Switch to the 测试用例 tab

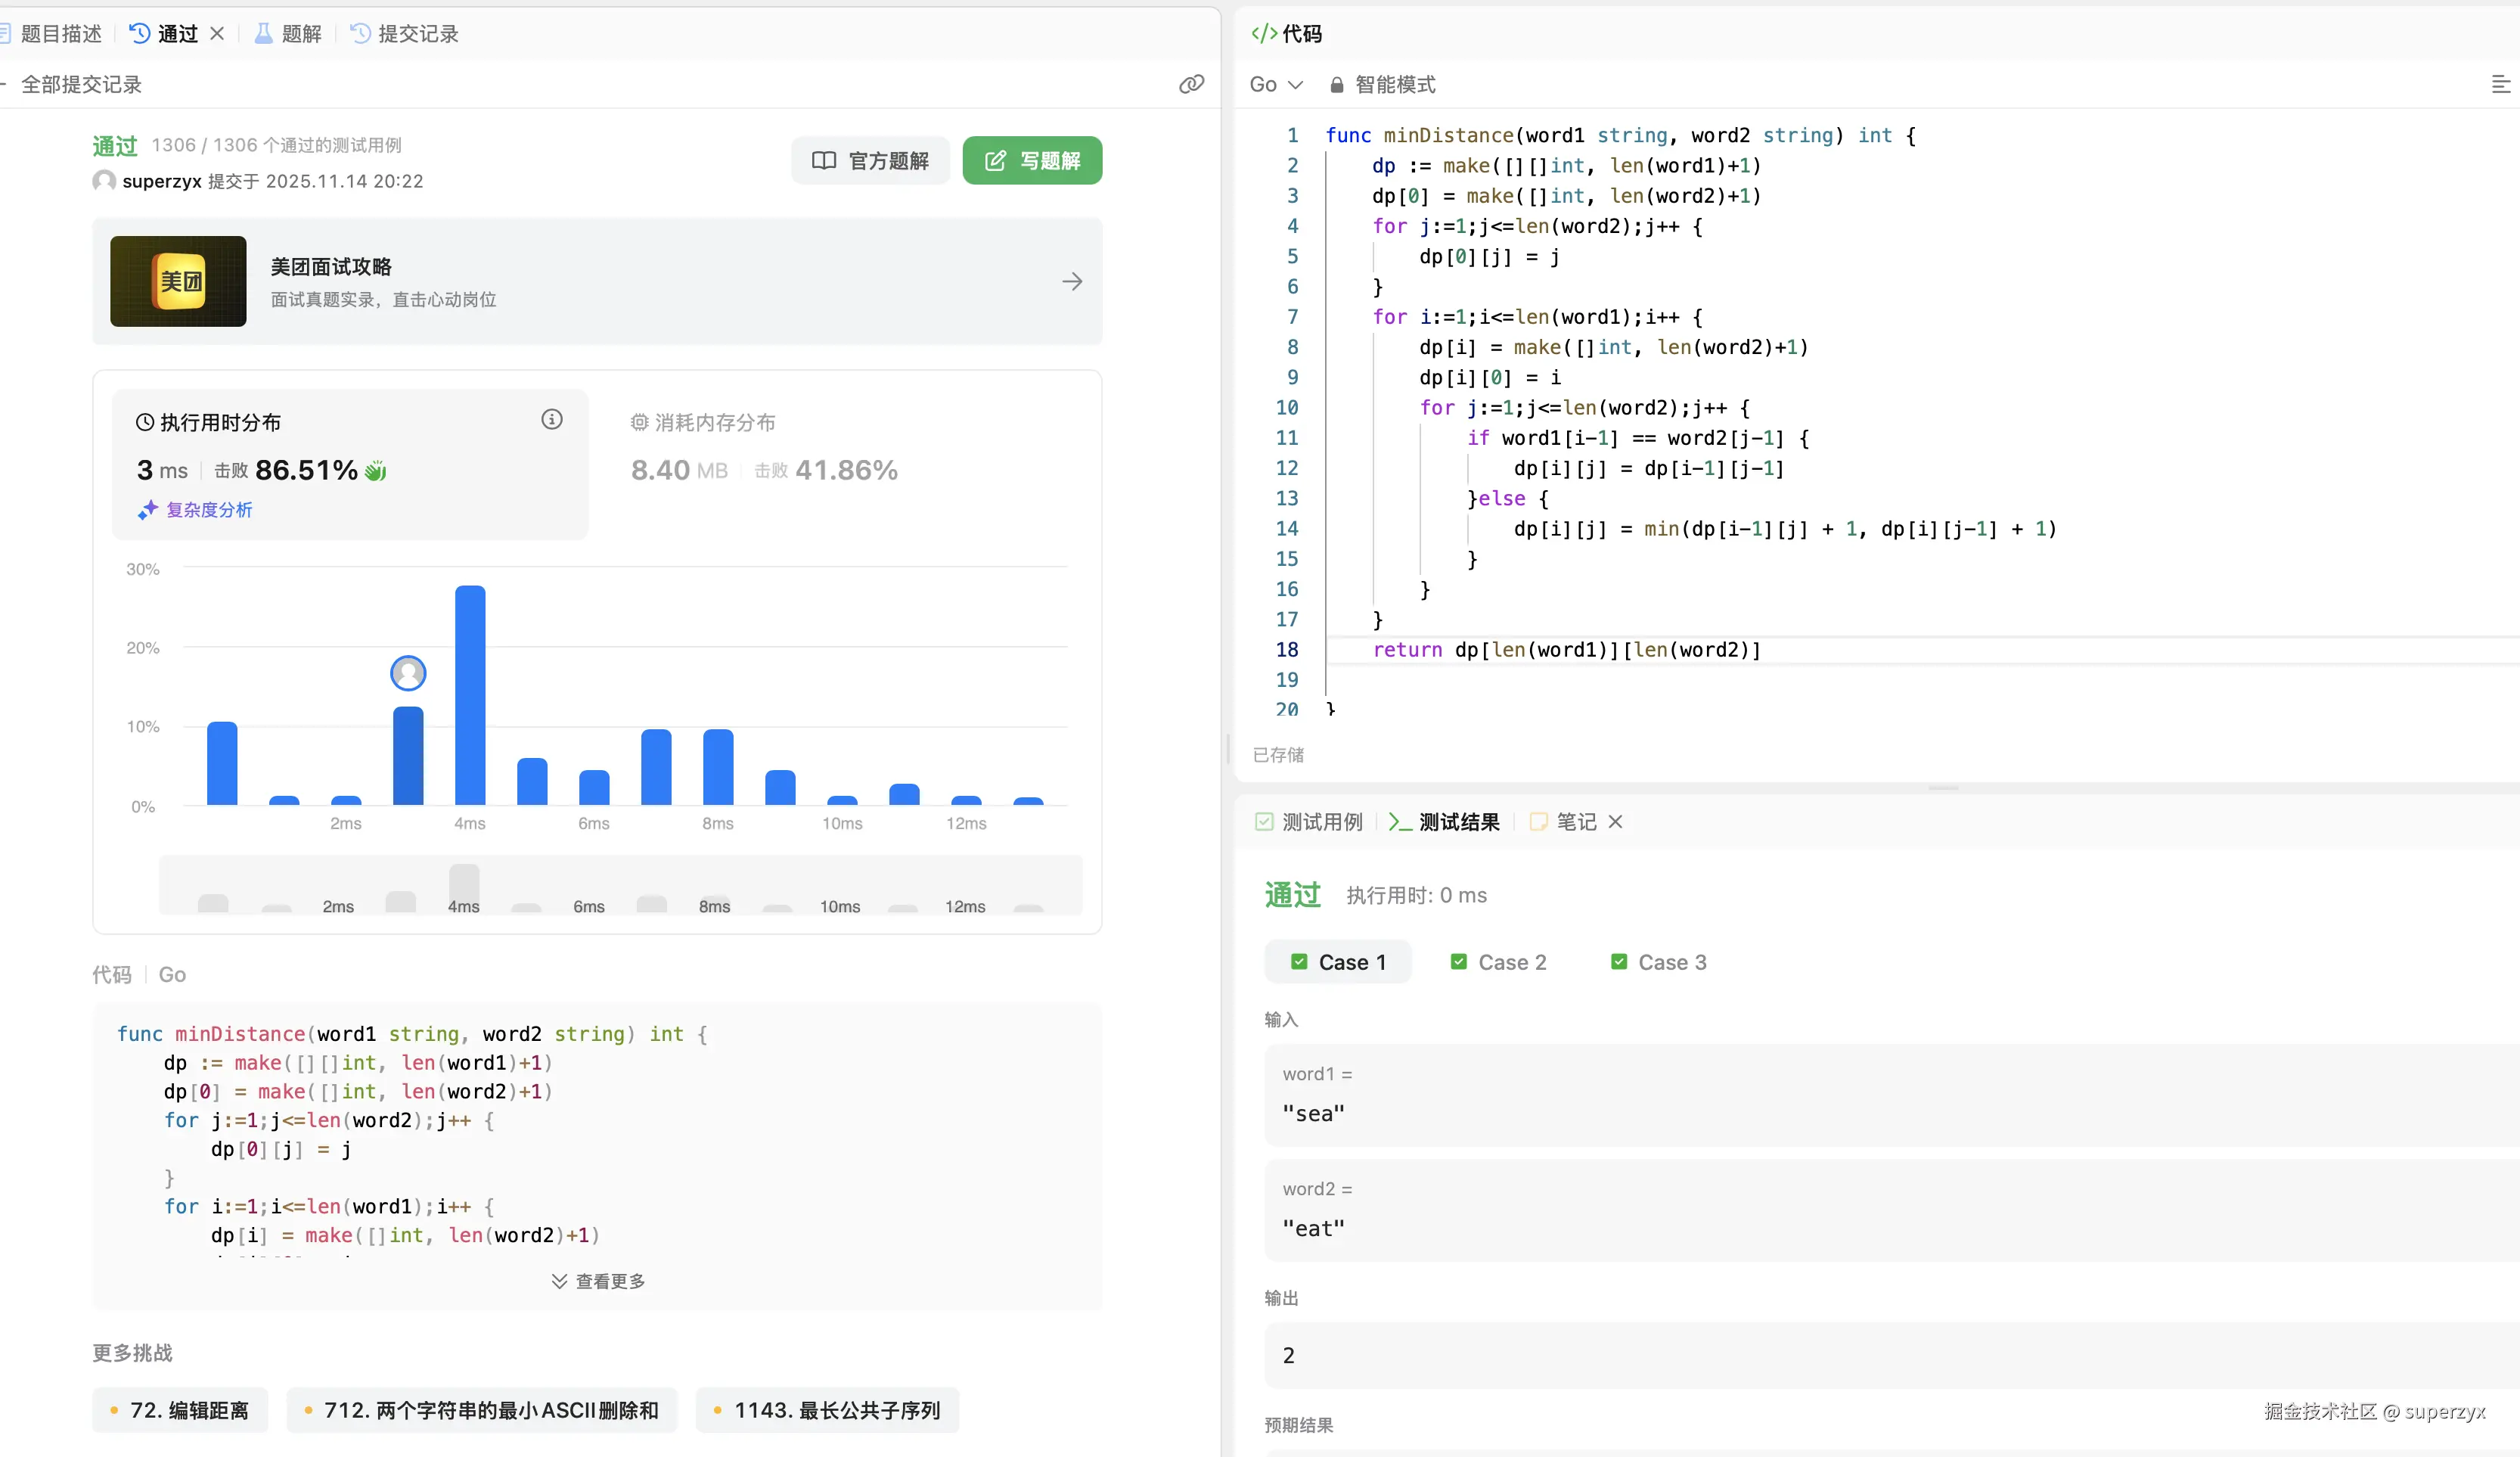(1309, 822)
